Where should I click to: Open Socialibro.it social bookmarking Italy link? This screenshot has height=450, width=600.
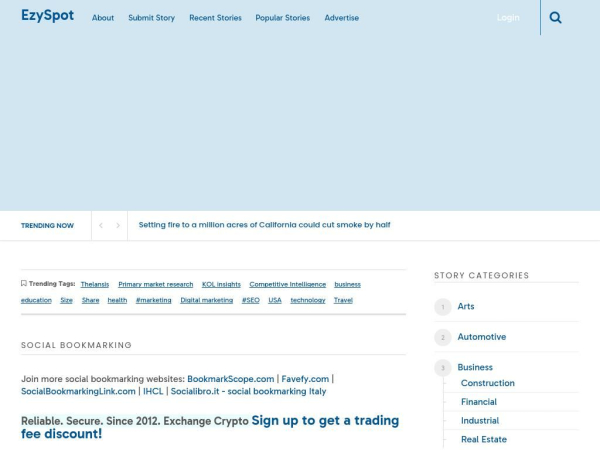point(248,391)
